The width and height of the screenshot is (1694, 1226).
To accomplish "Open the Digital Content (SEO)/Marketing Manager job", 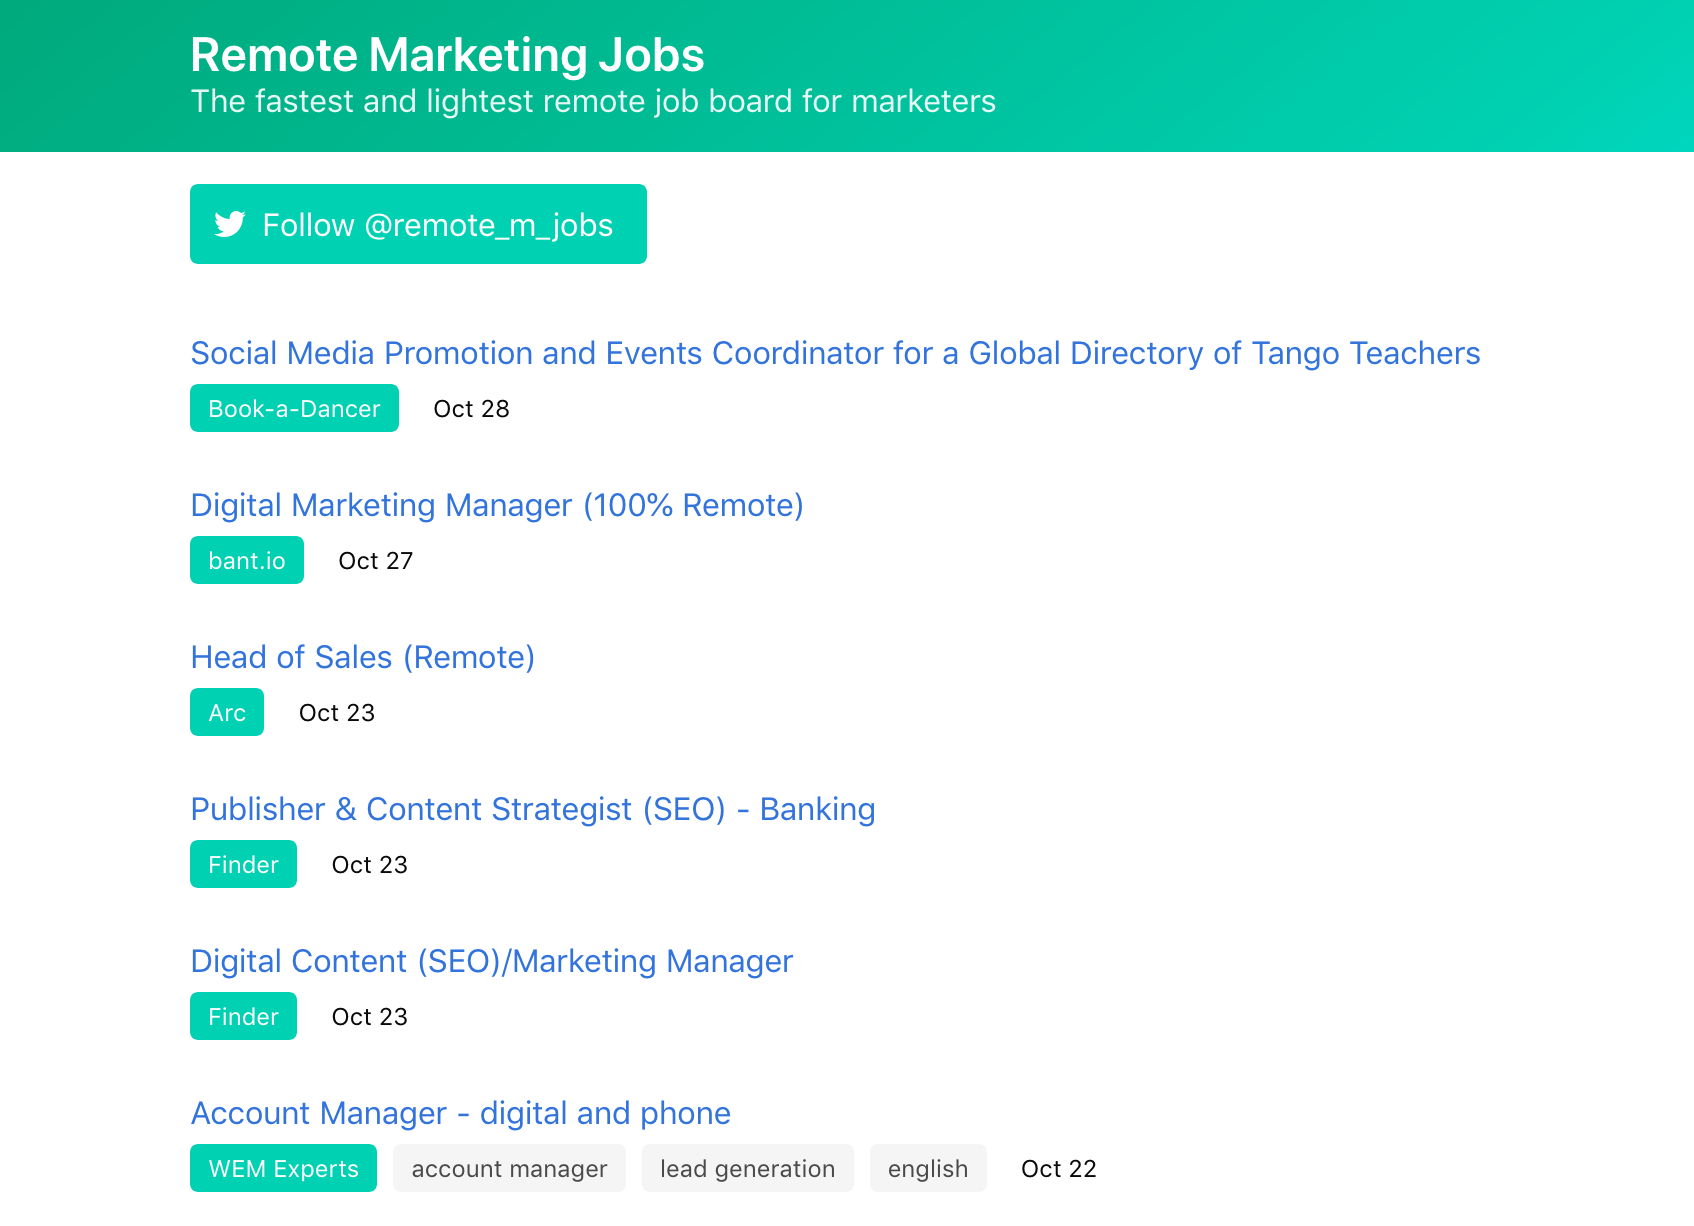I will (x=491, y=961).
